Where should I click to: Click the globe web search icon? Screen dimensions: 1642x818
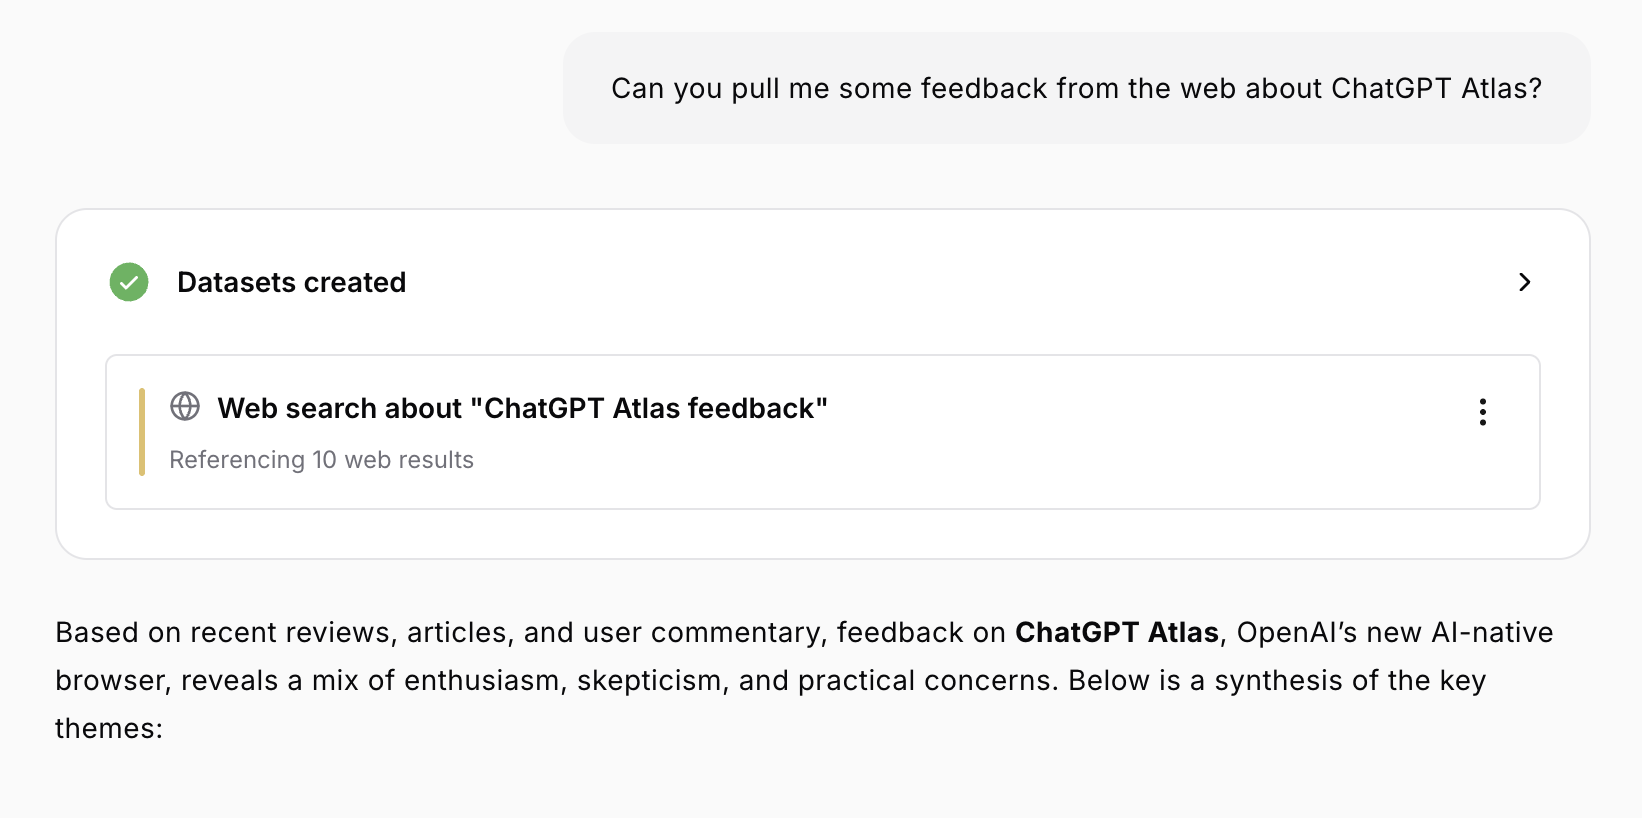point(185,406)
